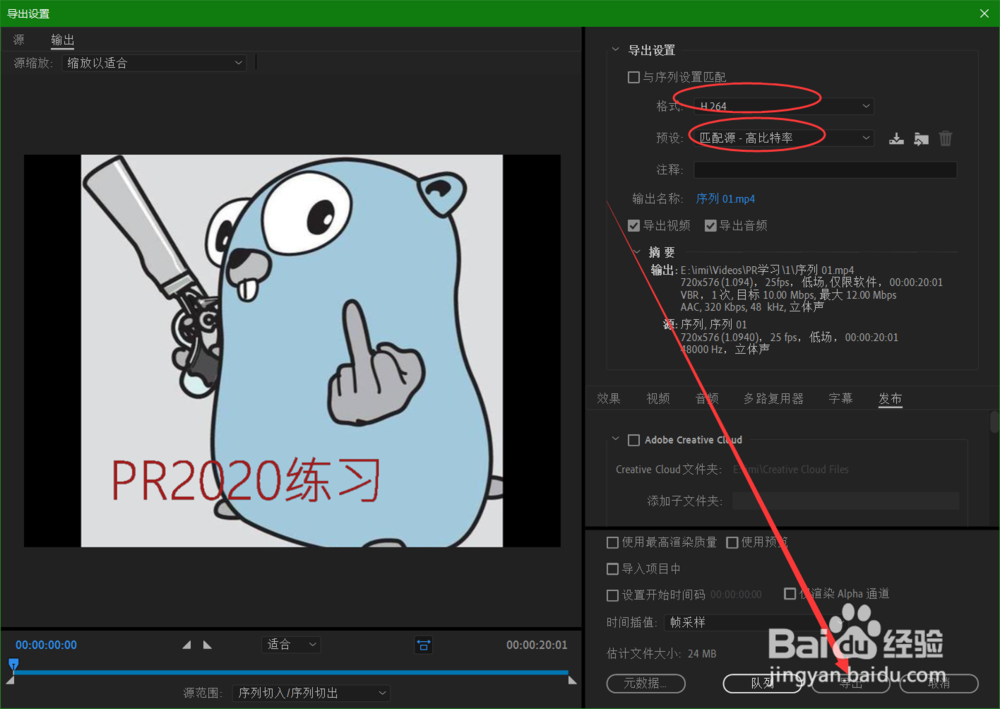Collapse the 摘要 summary section

pos(637,252)
